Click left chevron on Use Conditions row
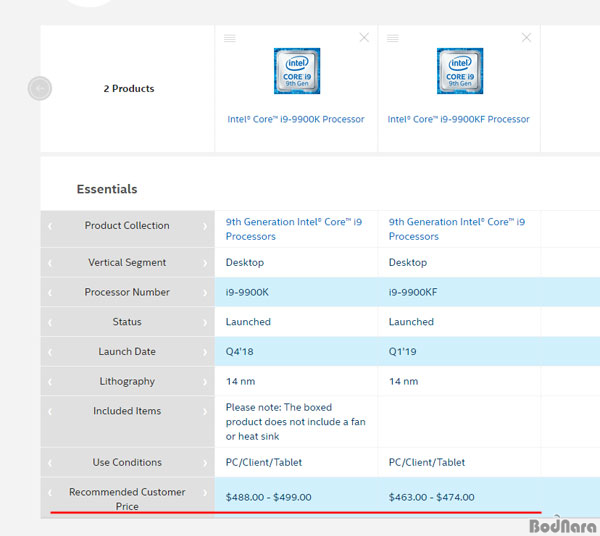Image resolution: width=600 pixels, height=536 pixels. tap(50, 463)
